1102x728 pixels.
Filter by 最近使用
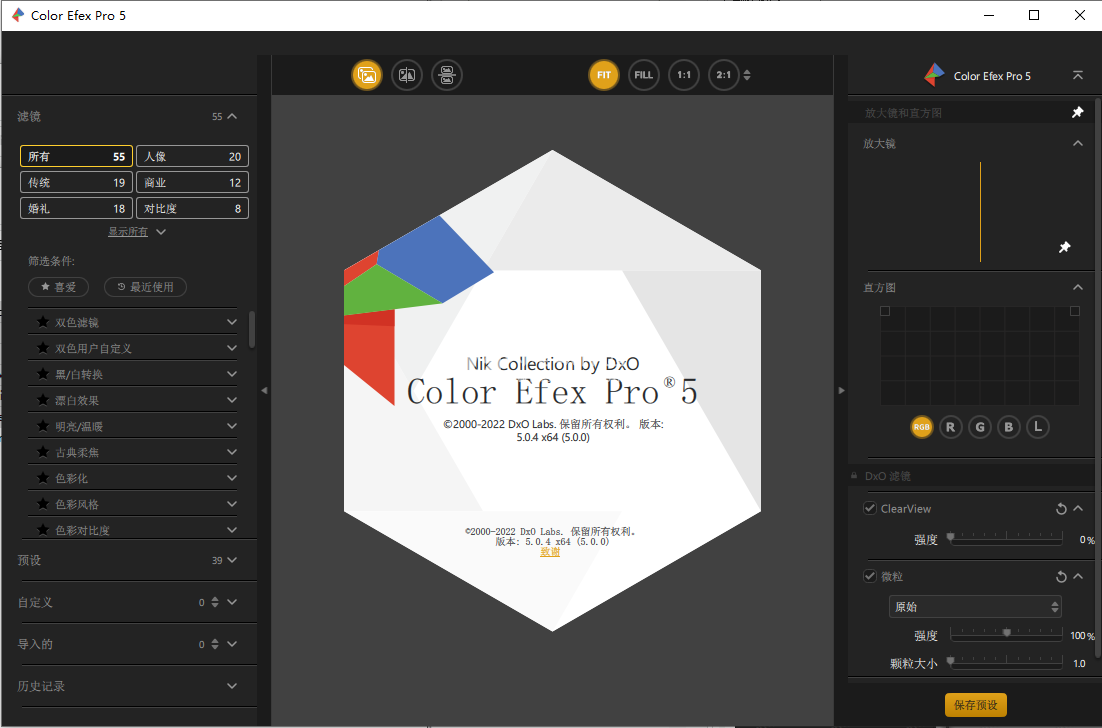tap(145, 287)
